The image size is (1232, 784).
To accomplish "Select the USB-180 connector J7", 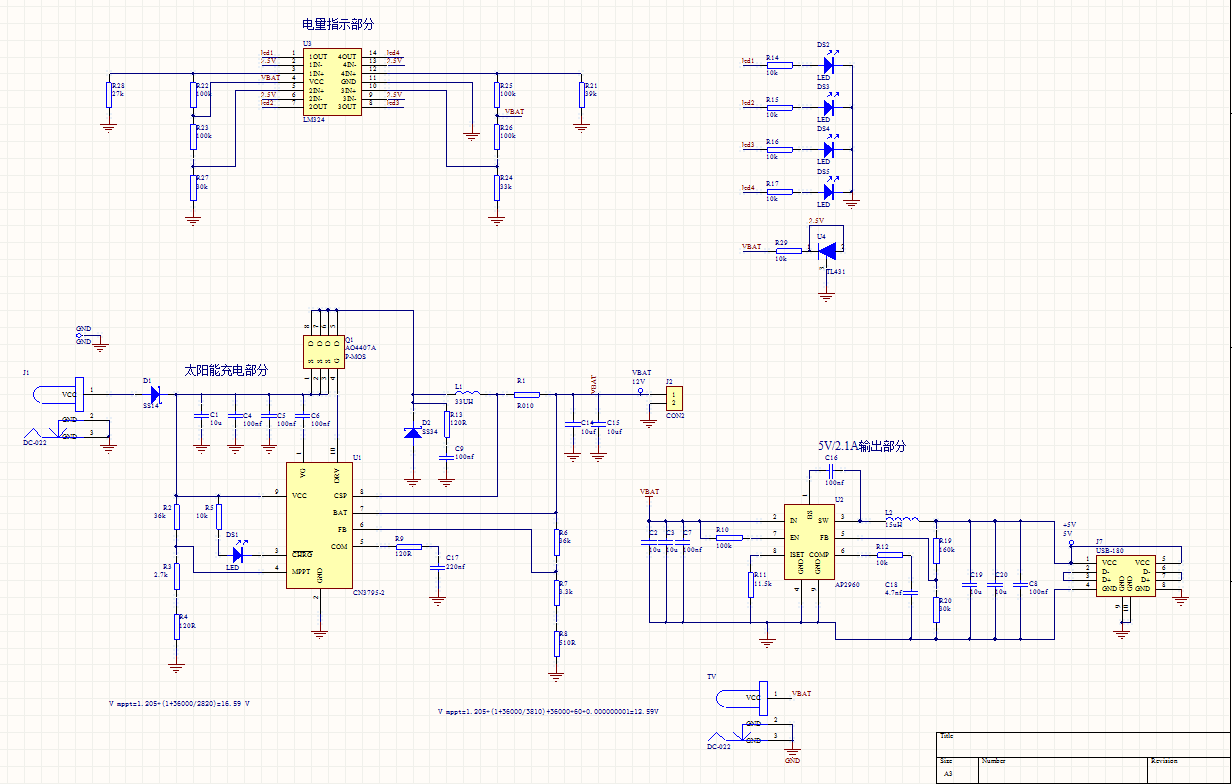I will tap(1125, 576).
